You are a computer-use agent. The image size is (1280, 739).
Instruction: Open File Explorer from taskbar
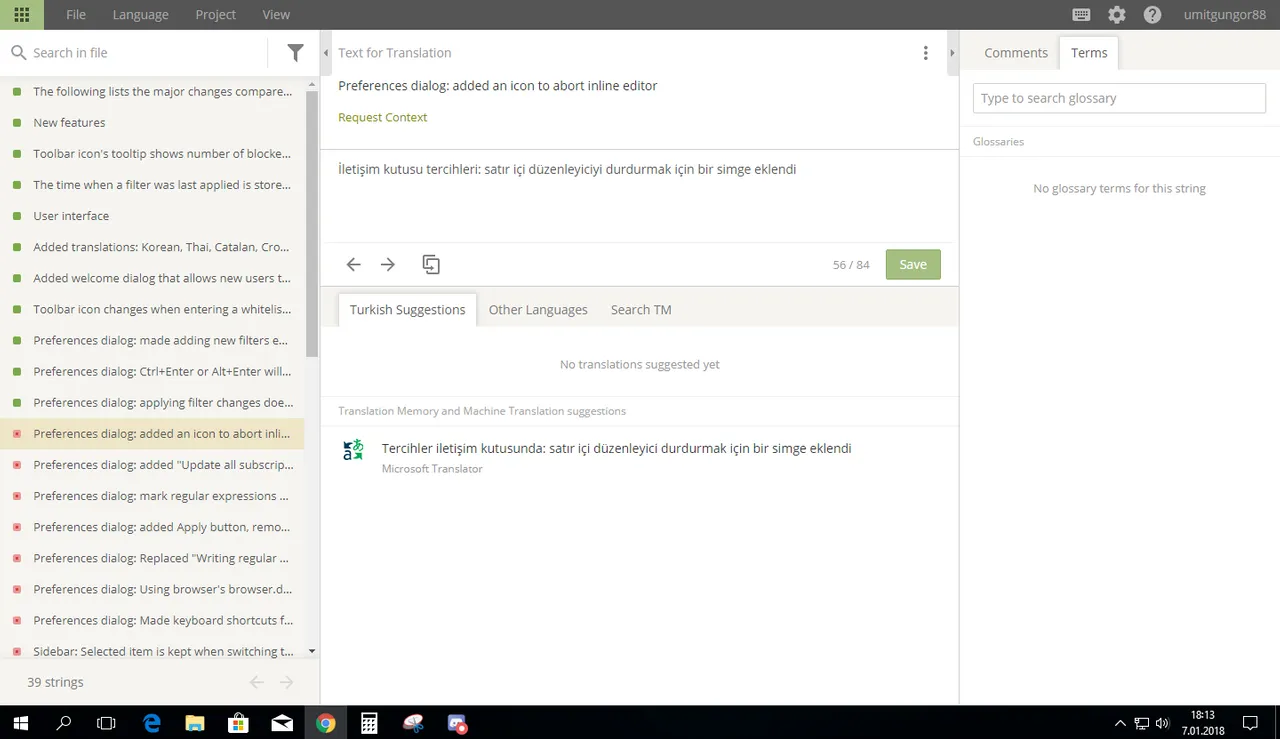tap(195, 723)
